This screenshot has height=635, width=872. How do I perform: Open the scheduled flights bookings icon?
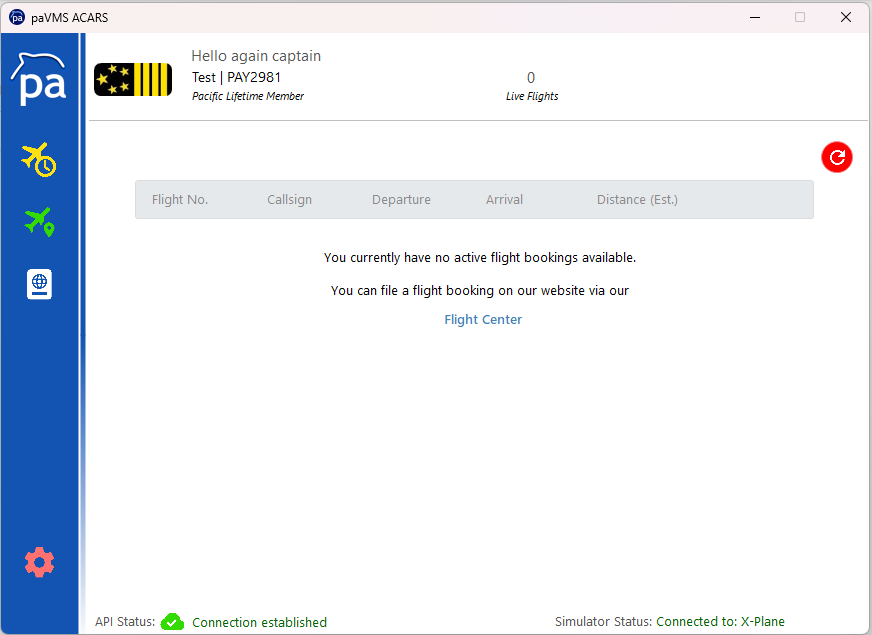point(39,160)
